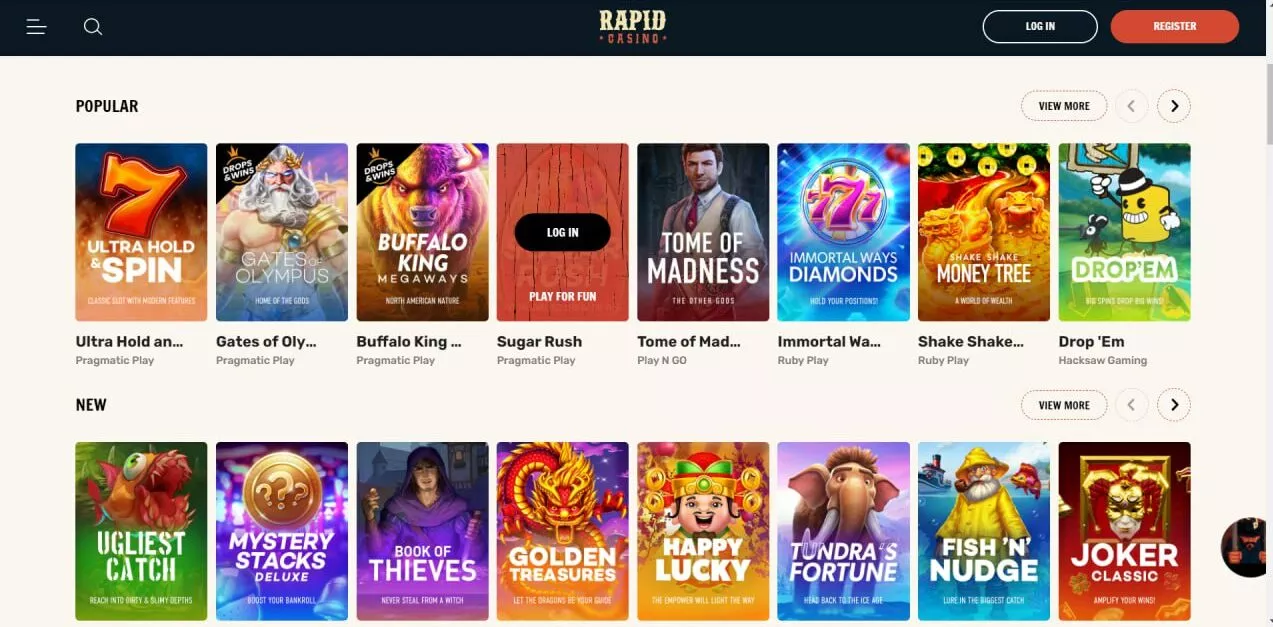This screenshot has height=627, width=1273.
Task: Launch Joker Classic game tile
Action: point(1124,532)
